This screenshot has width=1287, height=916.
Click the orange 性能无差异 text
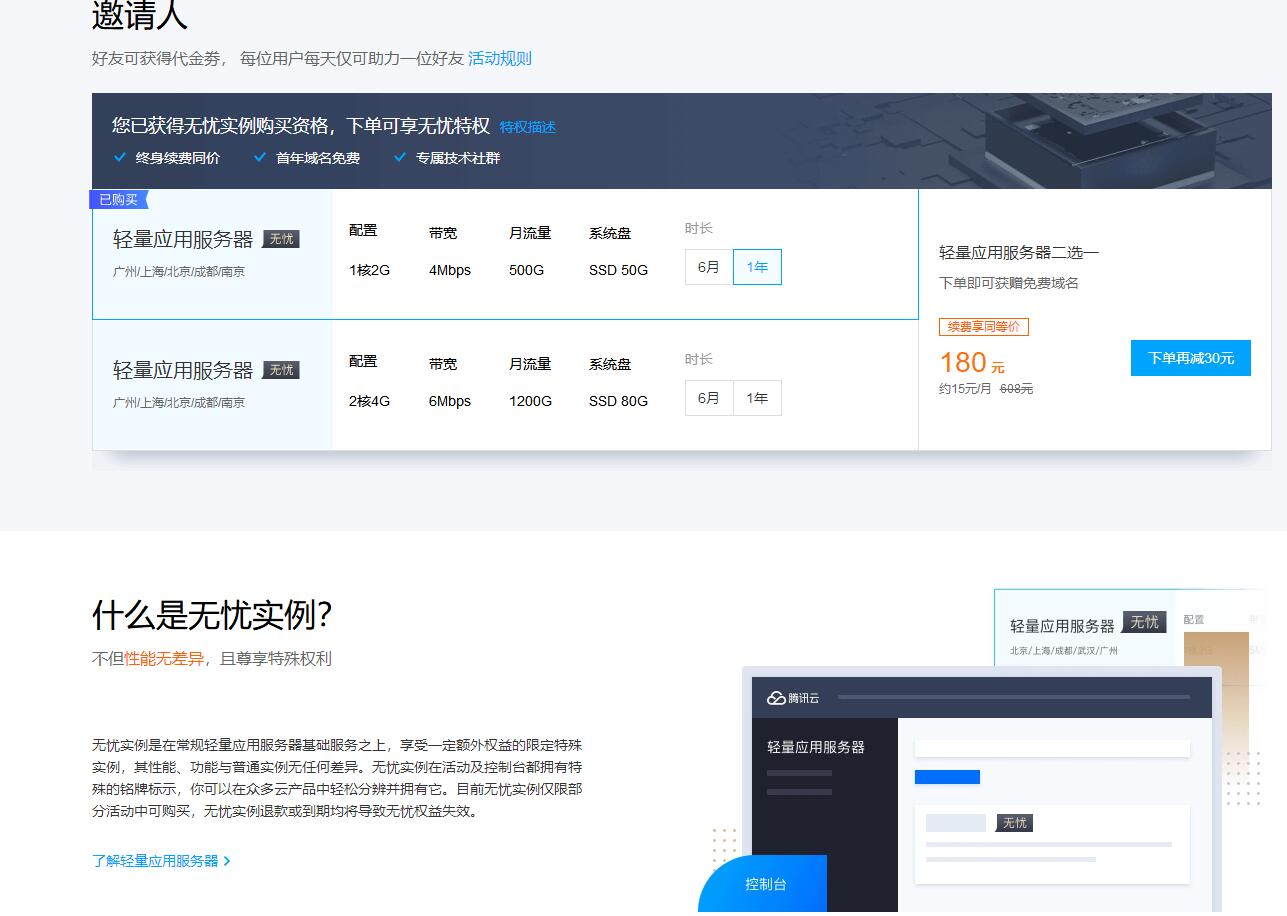point(164,658)
